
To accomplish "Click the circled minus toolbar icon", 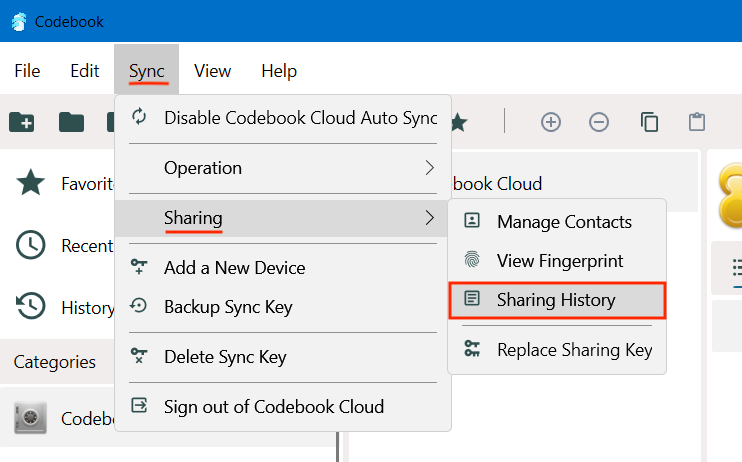I will pyautogui.click(x=599, y=122).
